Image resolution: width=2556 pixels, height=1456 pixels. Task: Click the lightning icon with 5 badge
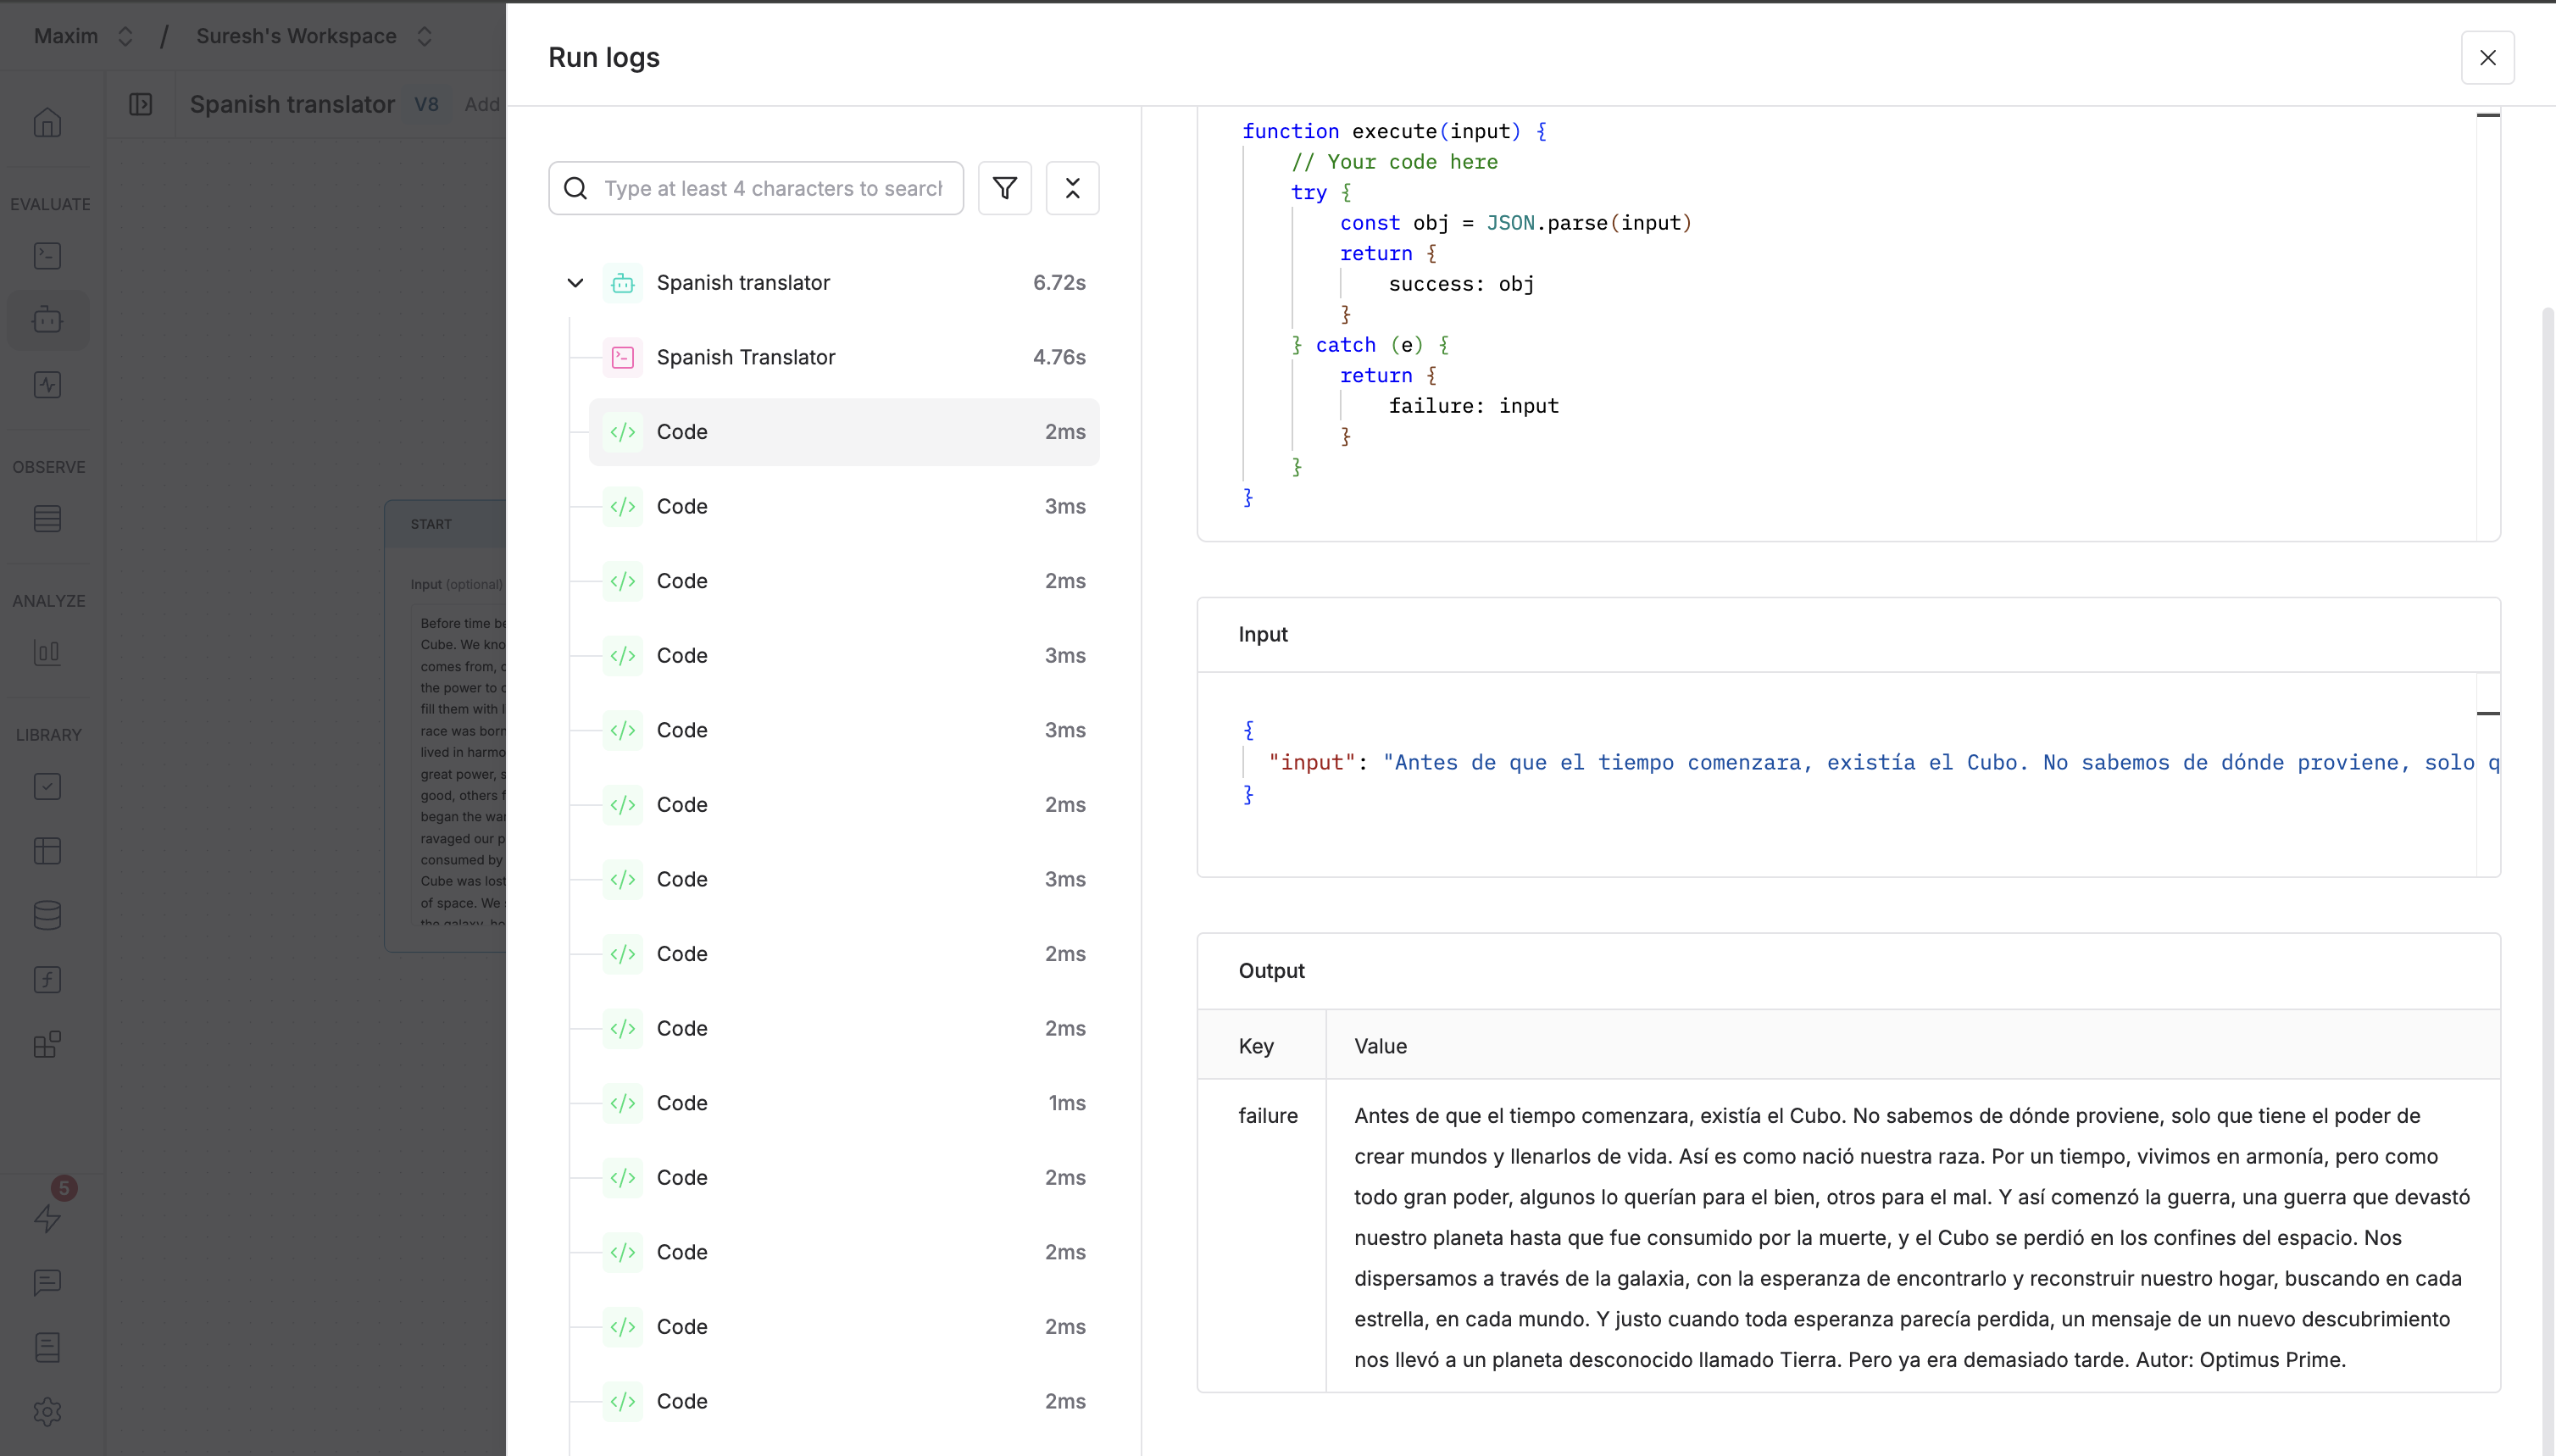pyautogui.click(x=47, y=1217)
